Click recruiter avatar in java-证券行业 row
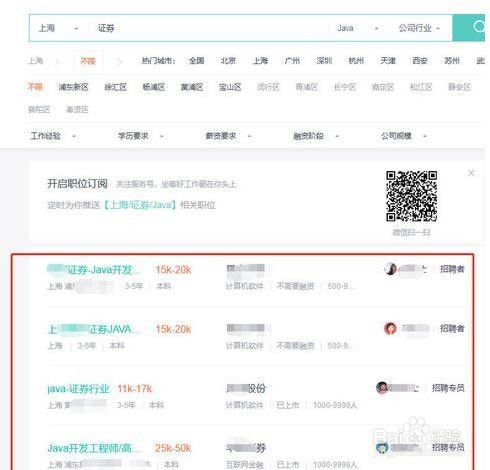 pyautogui.click(x=382, y=388)
